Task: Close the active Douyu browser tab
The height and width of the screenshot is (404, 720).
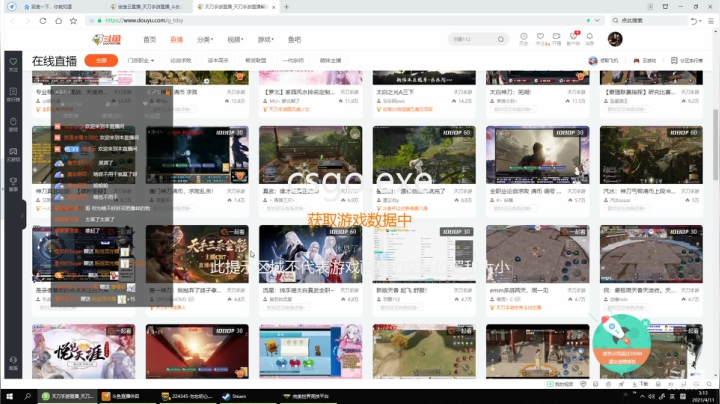Action: tap(274, 7)
